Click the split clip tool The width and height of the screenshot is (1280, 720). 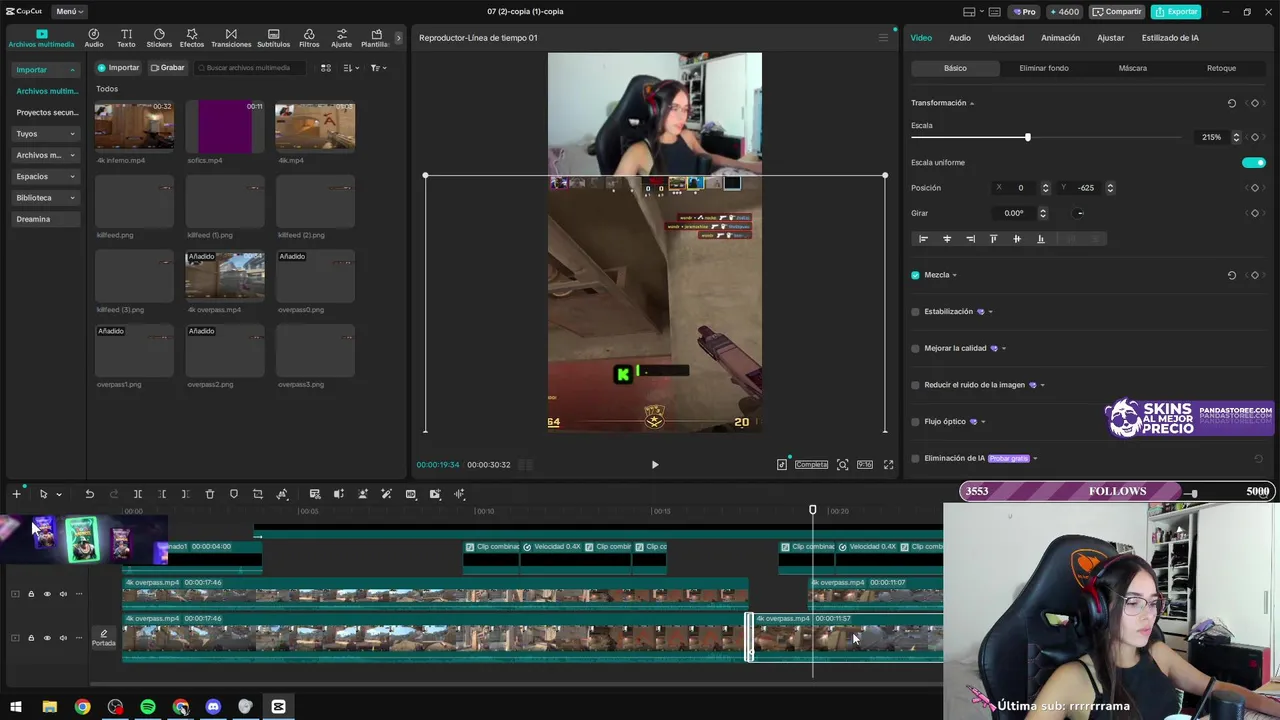tap(138, 494)
